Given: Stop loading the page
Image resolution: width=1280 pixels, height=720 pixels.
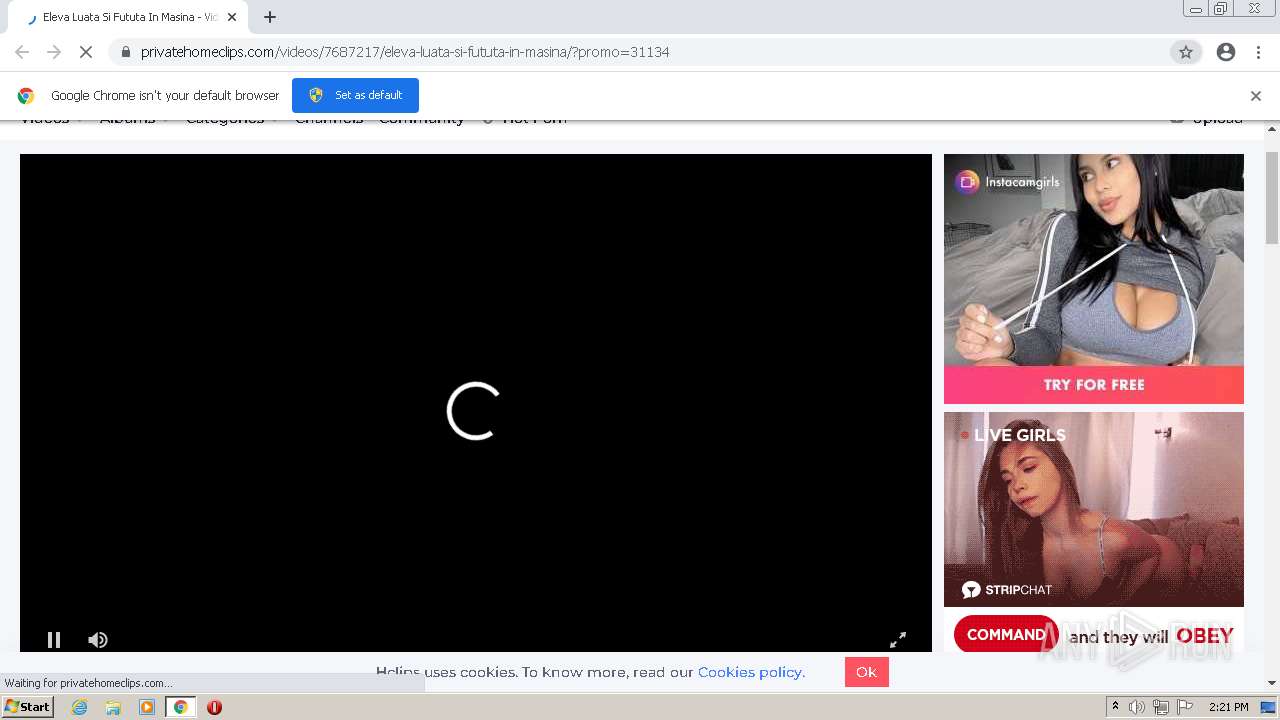Looking at the screenshot, I should (86, 52).
